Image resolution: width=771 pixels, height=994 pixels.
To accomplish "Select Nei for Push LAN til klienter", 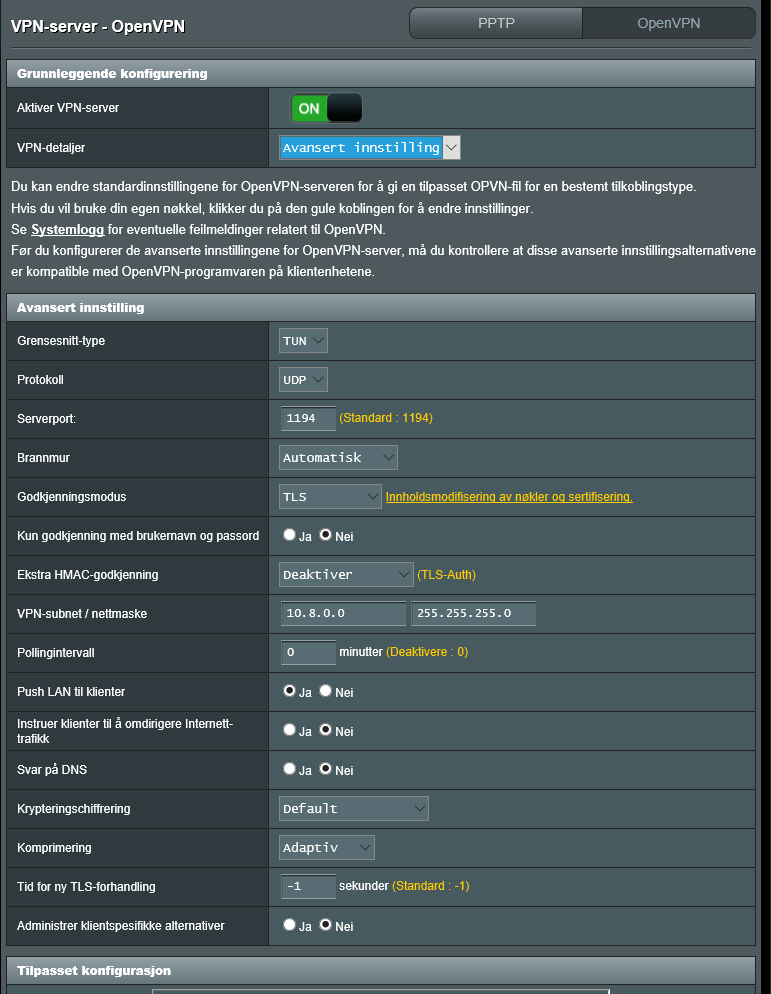I will [x=325, y=690].
